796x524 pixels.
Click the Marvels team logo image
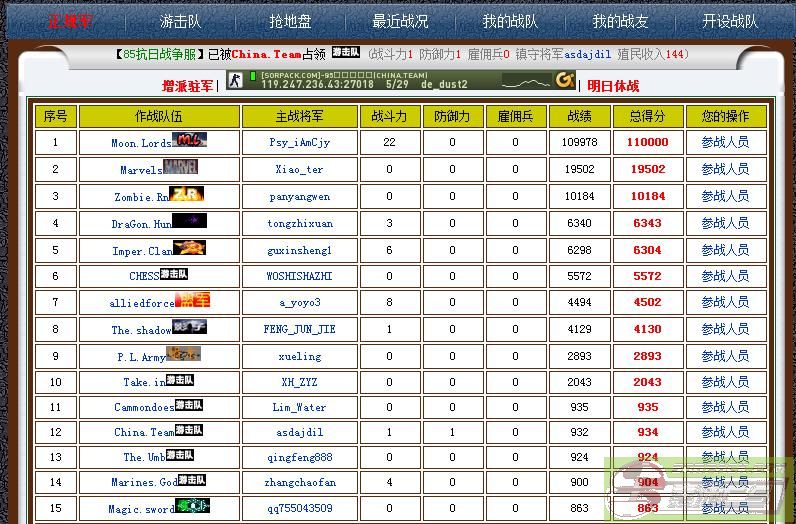[x=180, y=168]
